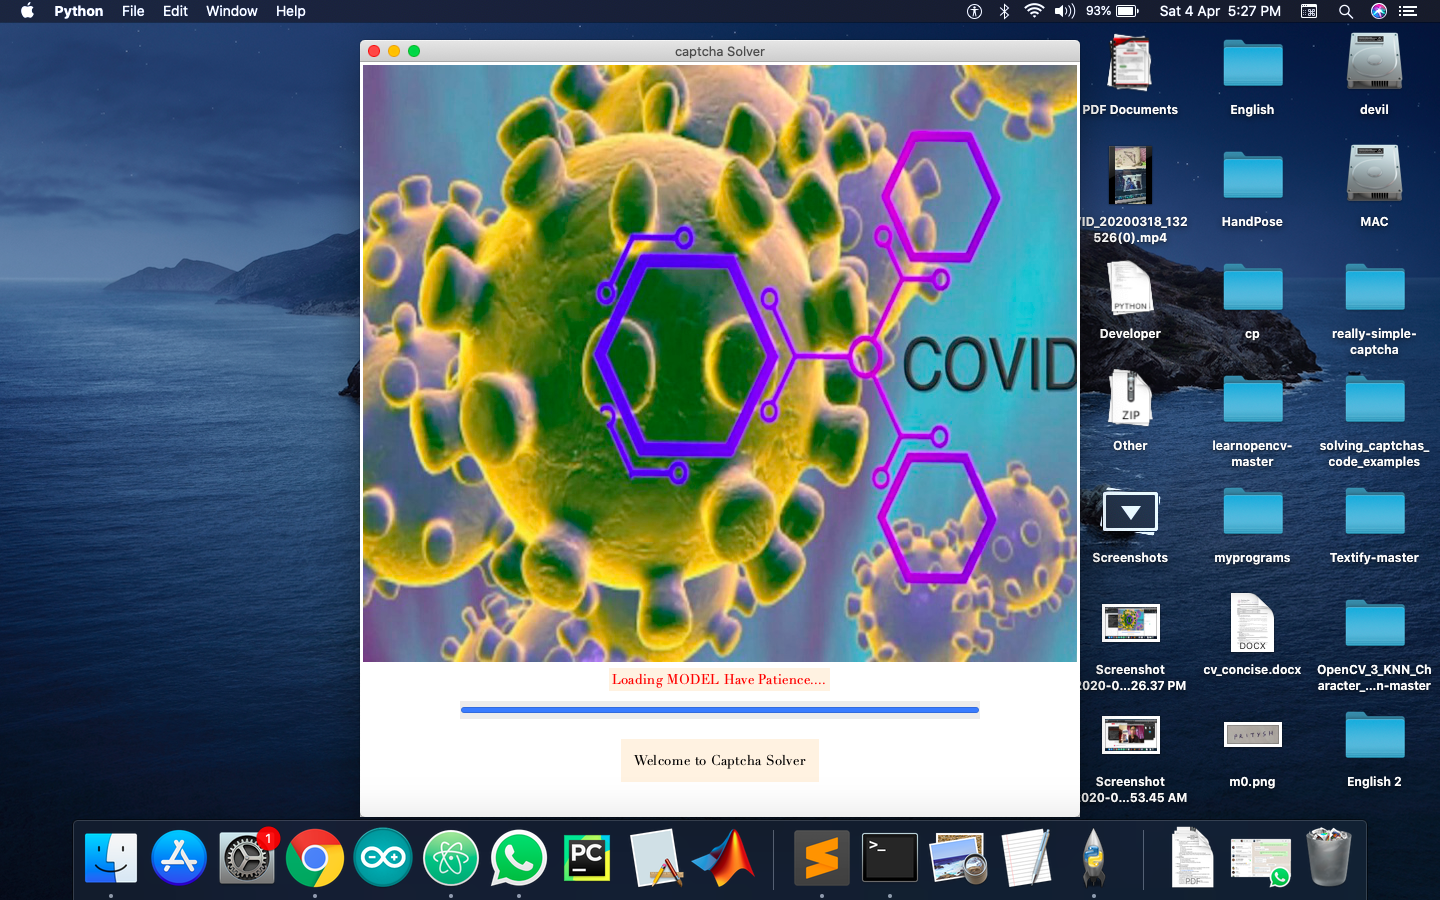Launch App Store from the dock
The image size is (1440, 900).
[x=179, y=858]
